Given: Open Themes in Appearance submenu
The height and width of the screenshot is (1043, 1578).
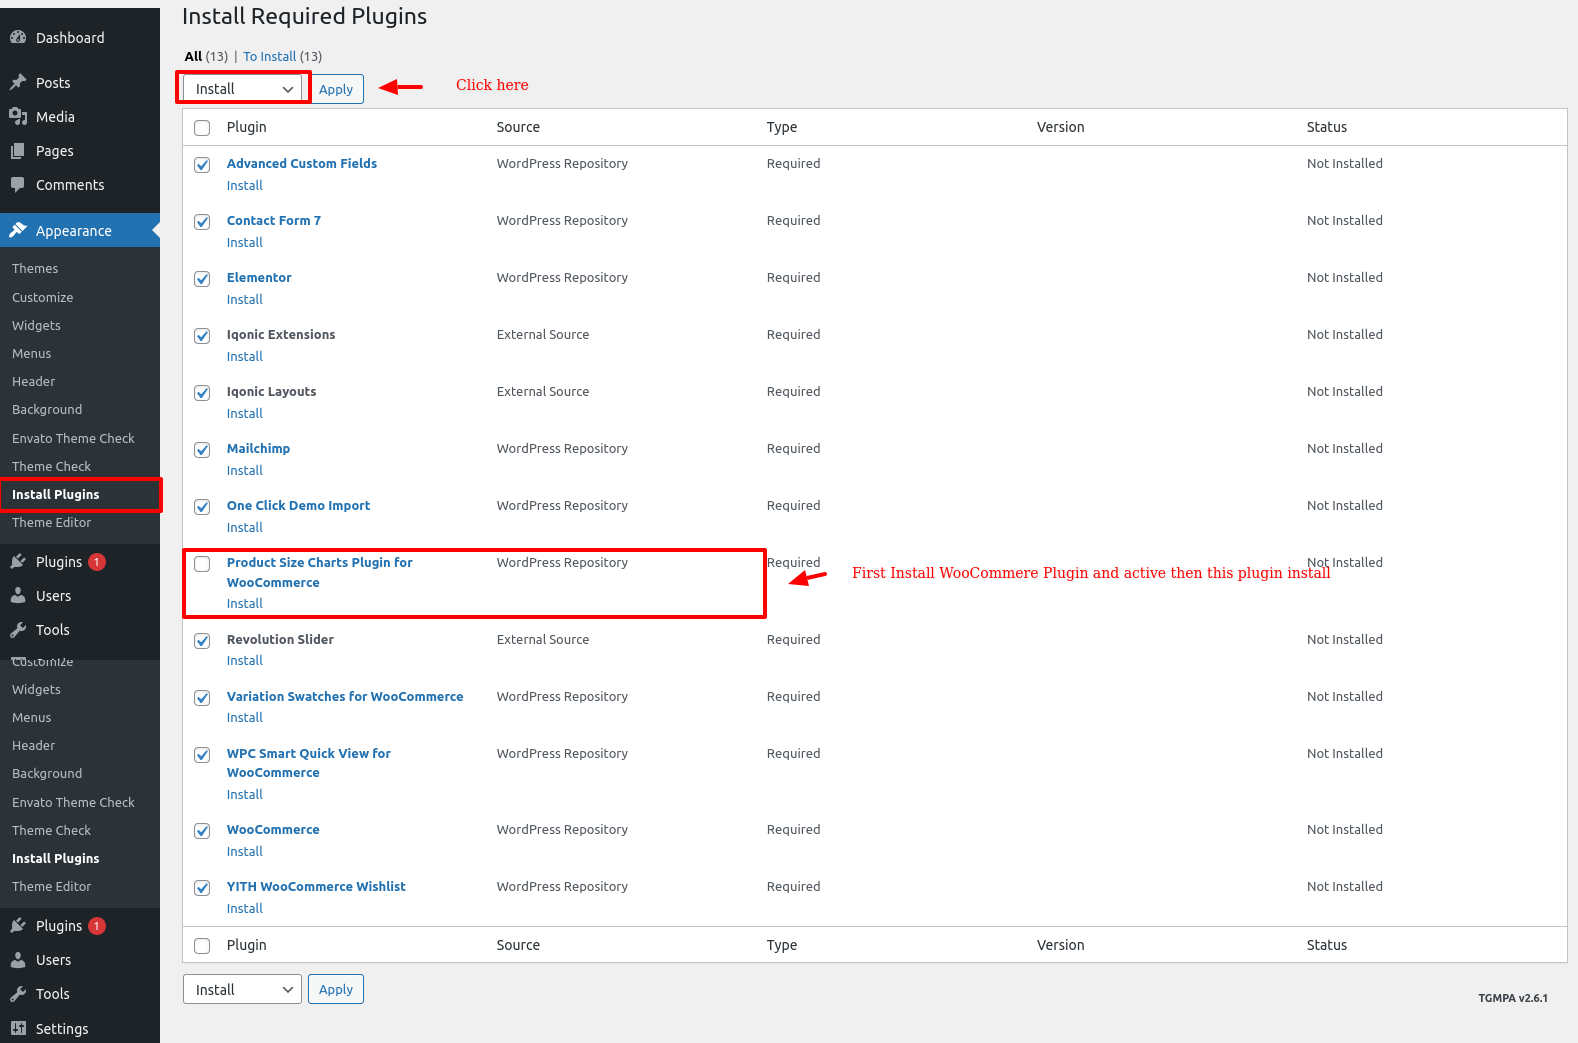Looking at the screenshot, I should click(35, 268).
